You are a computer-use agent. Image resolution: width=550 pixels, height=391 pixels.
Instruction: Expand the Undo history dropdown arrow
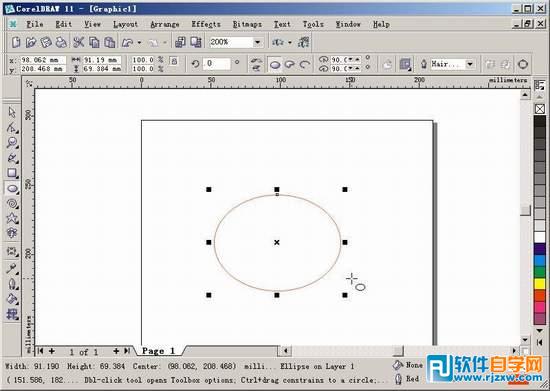tap(139, 42)
